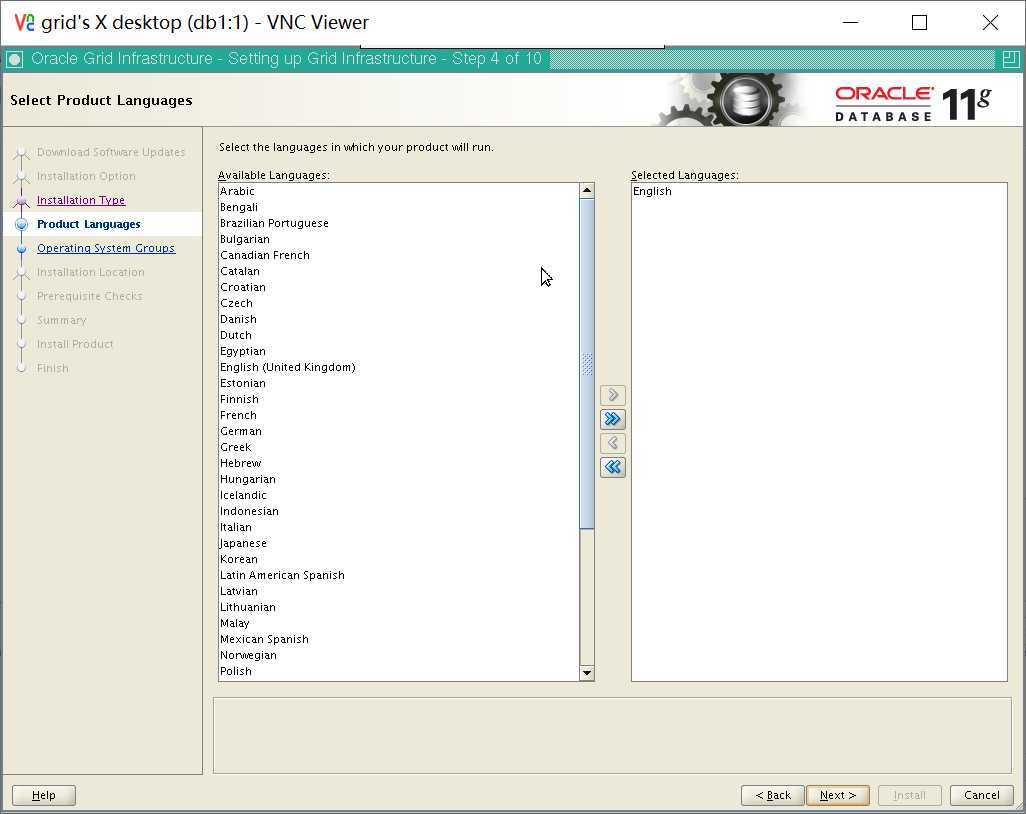Click the Installation Option step
The height and width of the screenshot is (814, 1026).
click(x=86, y=176)
